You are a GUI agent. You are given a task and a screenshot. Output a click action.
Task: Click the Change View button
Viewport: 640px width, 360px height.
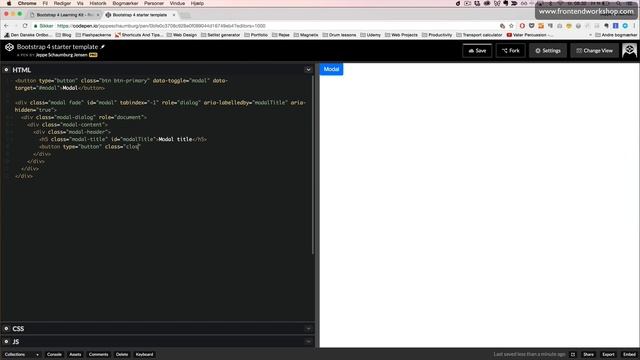[x=594, y=51]
